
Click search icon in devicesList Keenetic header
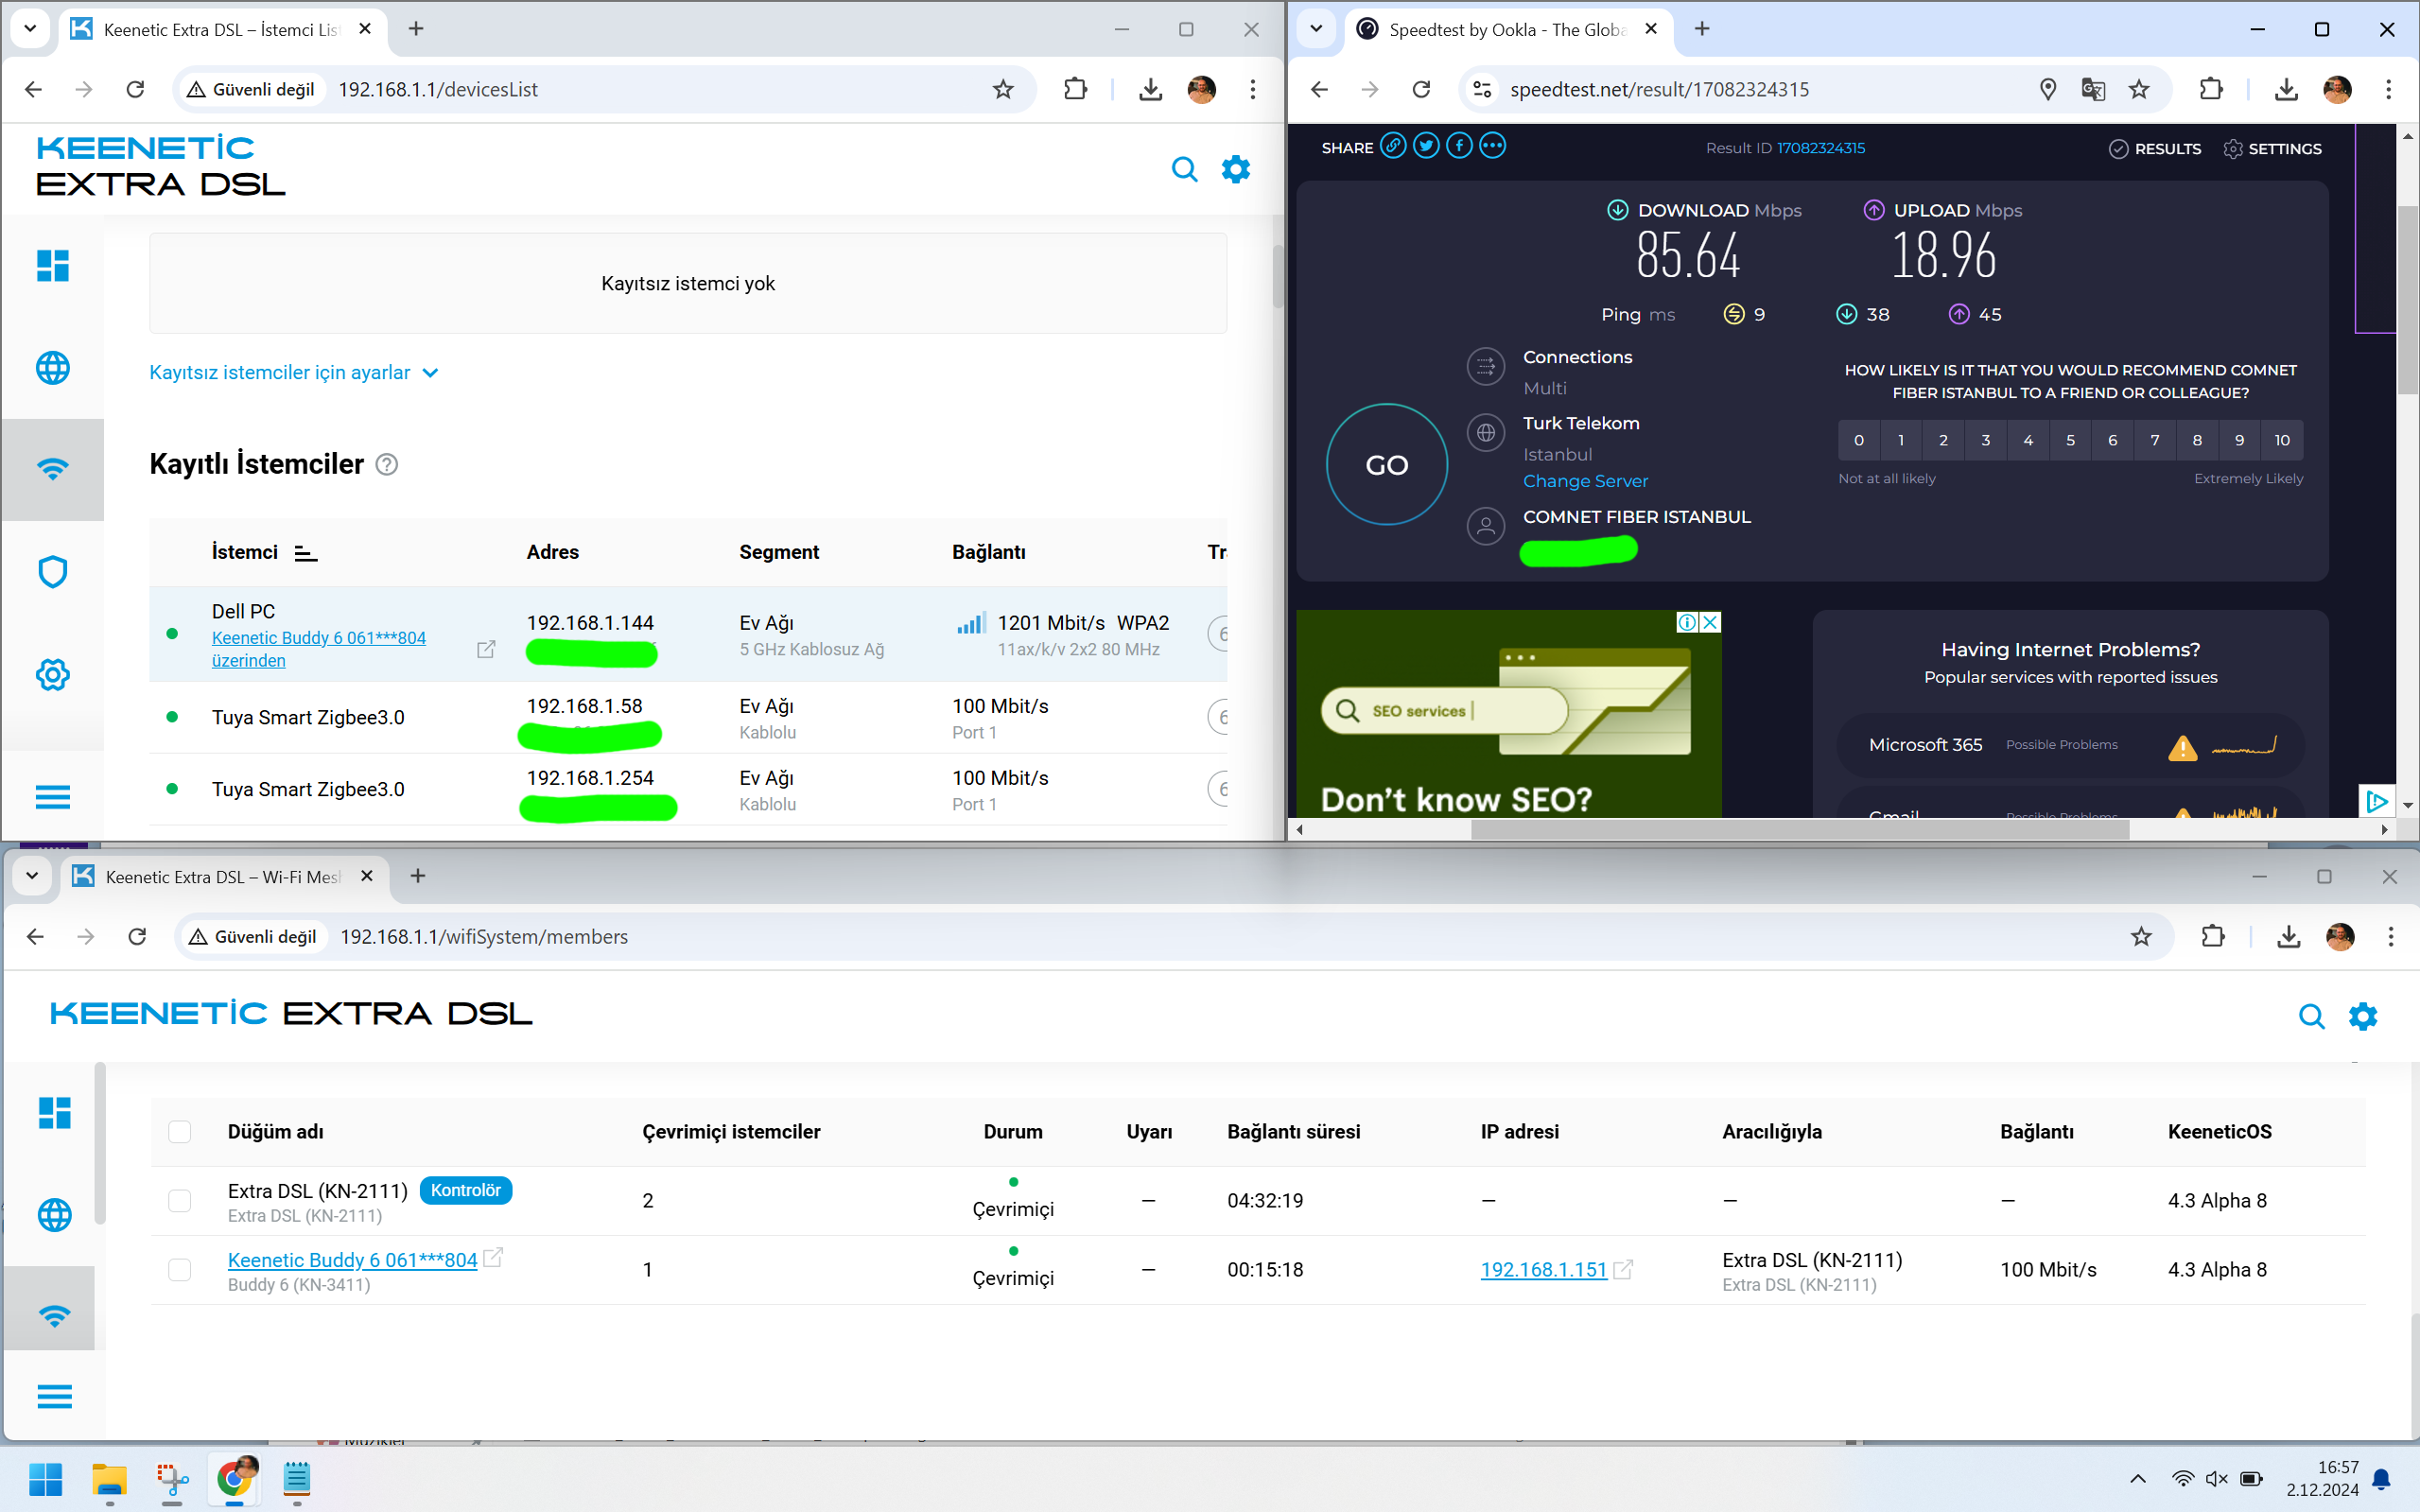(1184, 169)
